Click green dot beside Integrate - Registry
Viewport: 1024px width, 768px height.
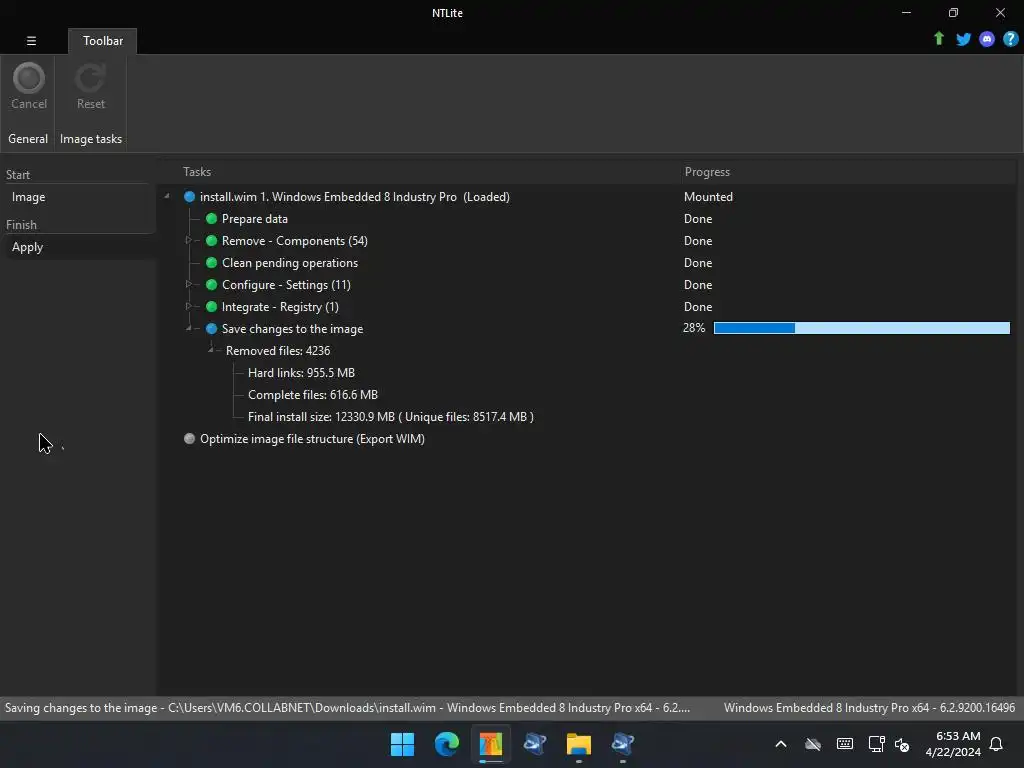211,306
